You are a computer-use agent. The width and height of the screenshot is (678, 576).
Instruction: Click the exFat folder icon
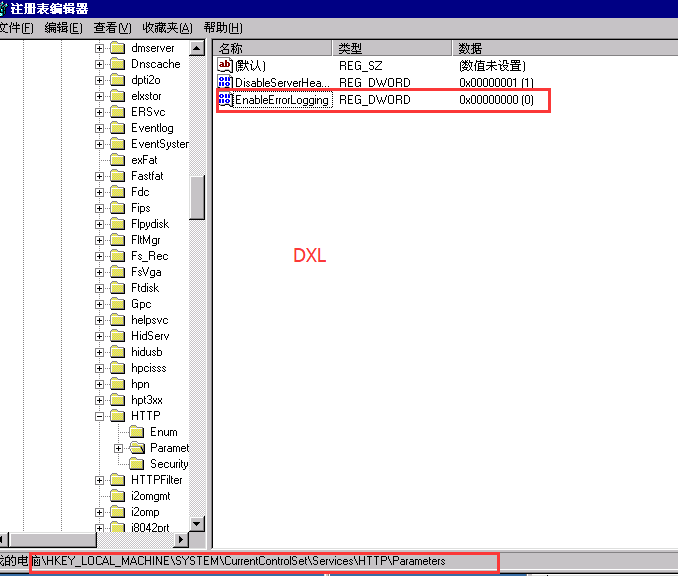(x=118, y=160)
